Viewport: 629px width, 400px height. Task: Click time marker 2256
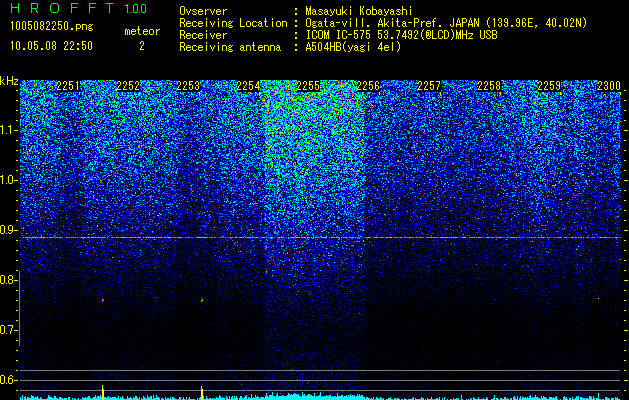coord(368,86)
